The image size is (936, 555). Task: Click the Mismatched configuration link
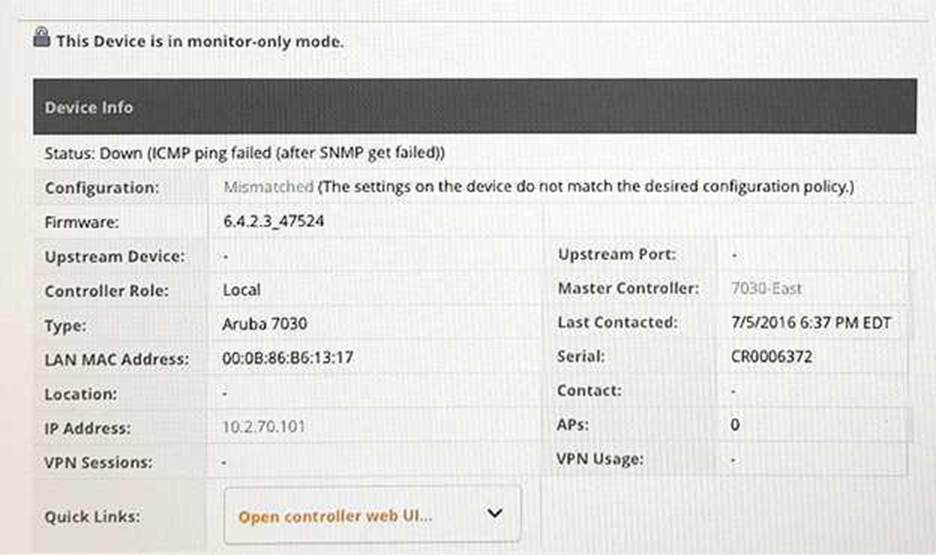tap(267, 187)
